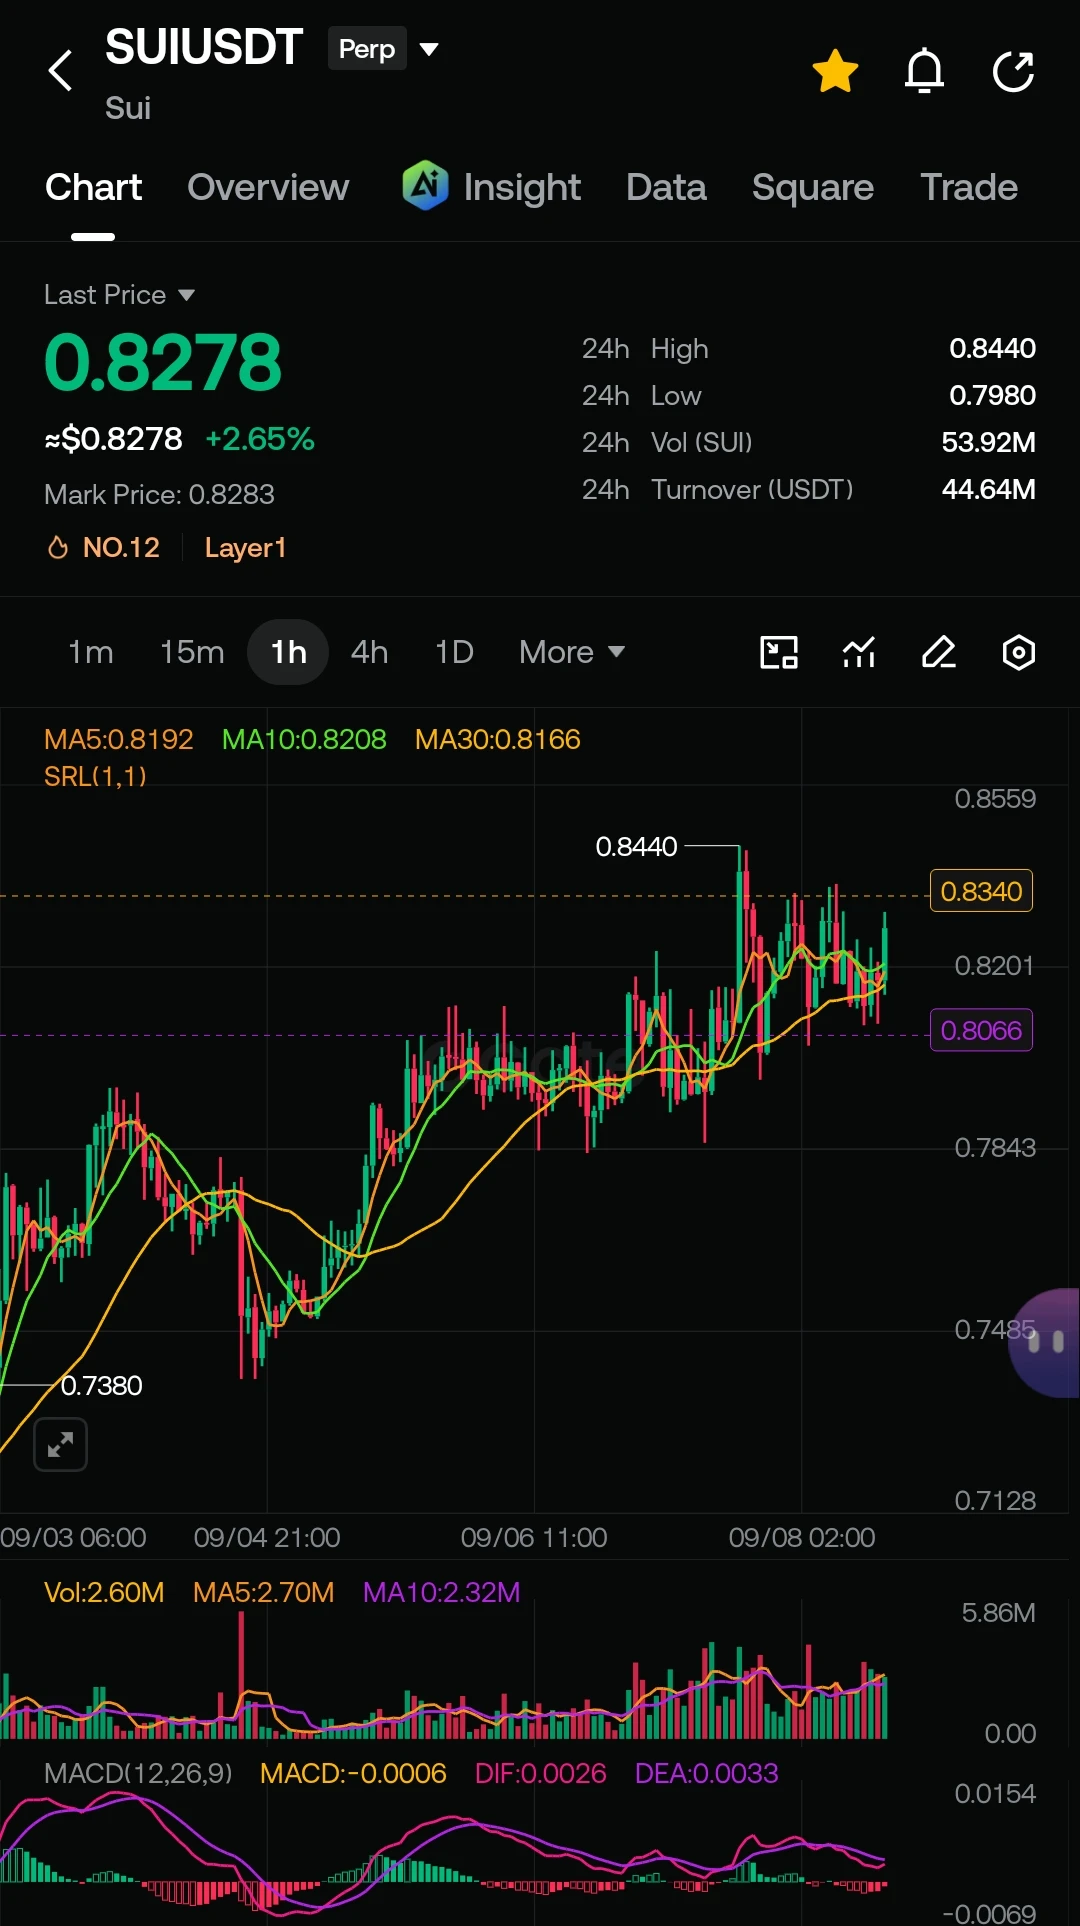
Task: Open the Perp contract type dropdown
Action: [x=385, y=49]
